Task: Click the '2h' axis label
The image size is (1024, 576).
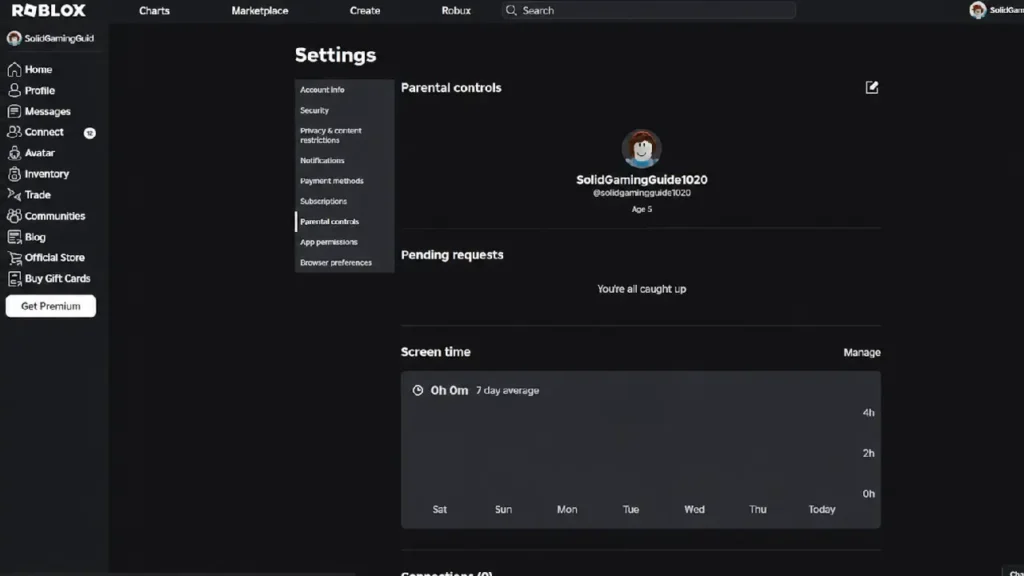Action: coord(868,453)
